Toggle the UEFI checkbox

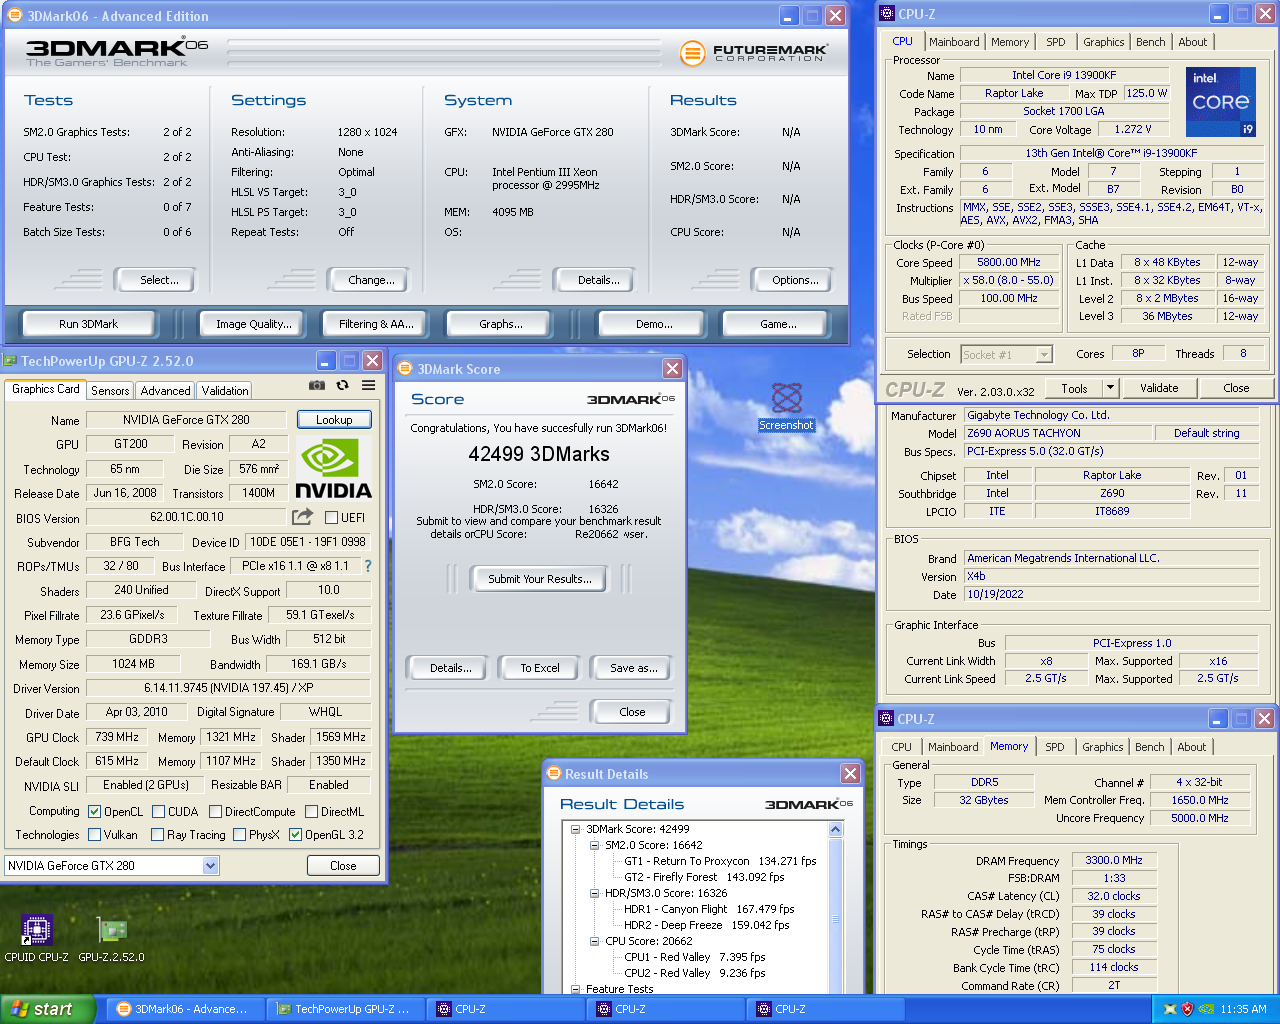(x=331, y=517)
